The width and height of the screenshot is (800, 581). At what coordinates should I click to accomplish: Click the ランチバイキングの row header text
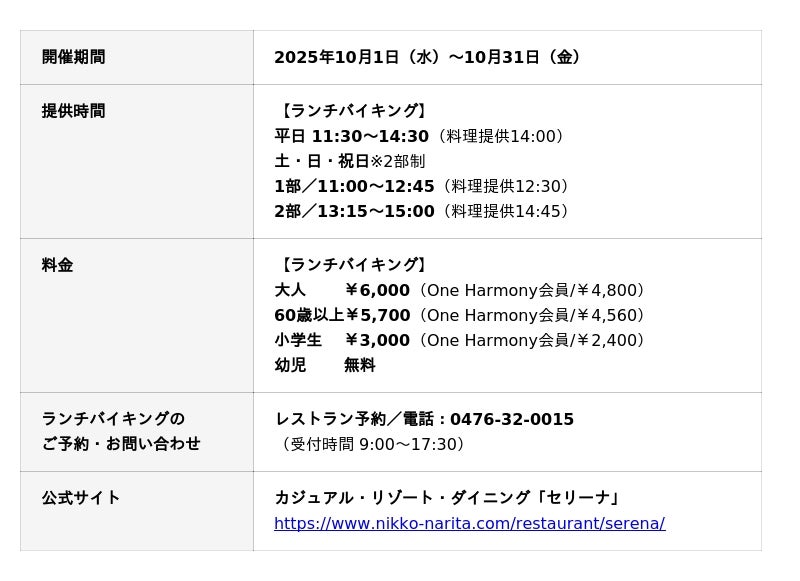click(x=113, y=419)
